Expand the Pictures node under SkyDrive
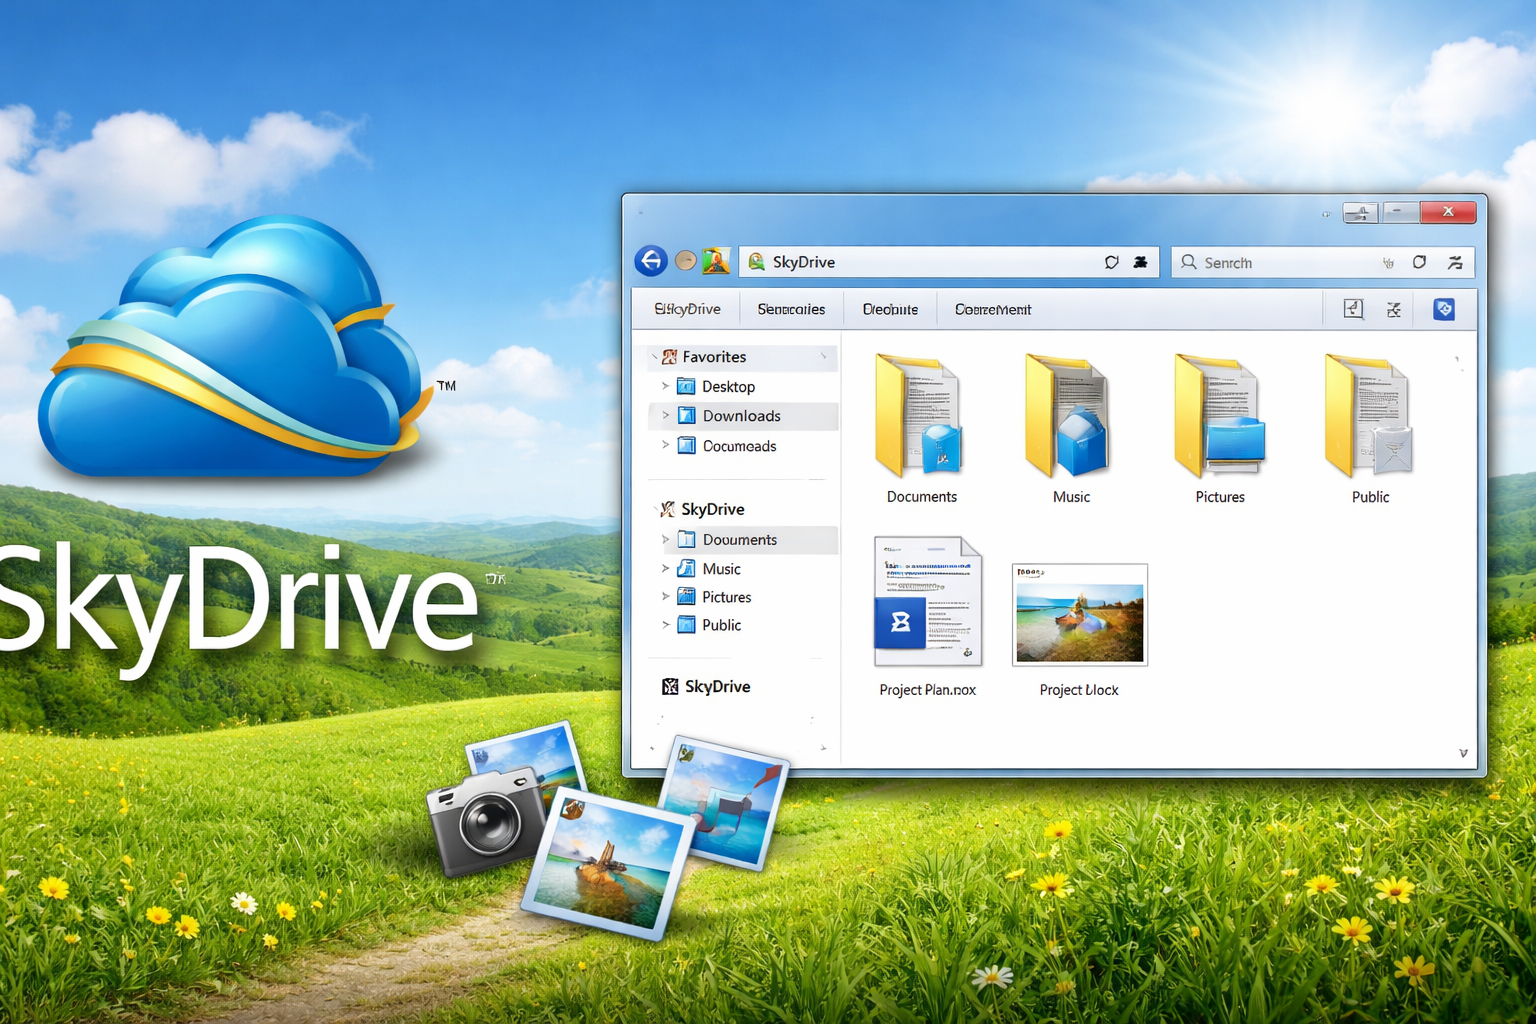The height and width of the screenshot is (1024, 1536). [665, 597]
